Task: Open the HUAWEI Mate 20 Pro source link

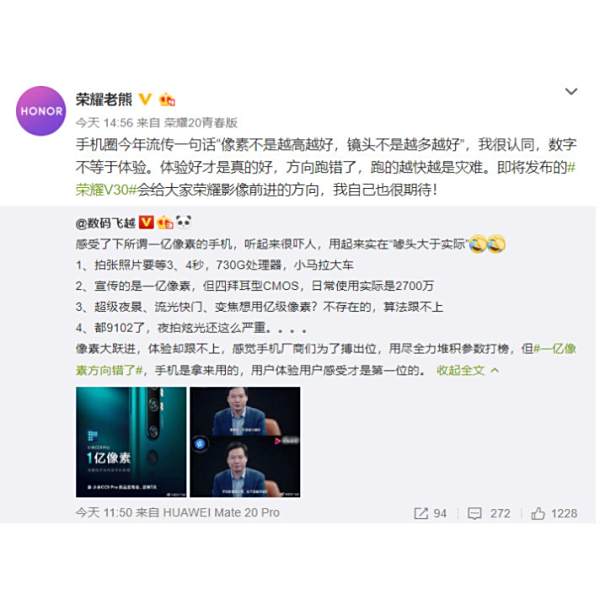Action: point(221,512)
